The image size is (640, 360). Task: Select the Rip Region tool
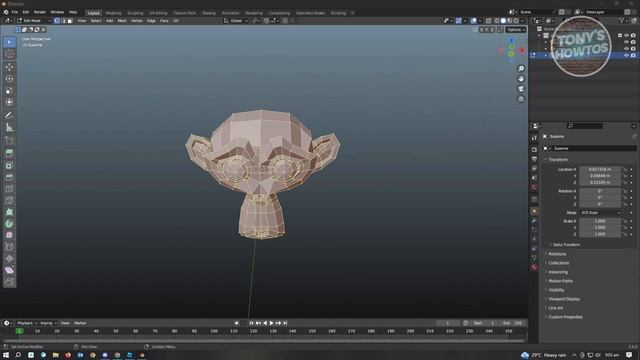click(x=9, y=282)
